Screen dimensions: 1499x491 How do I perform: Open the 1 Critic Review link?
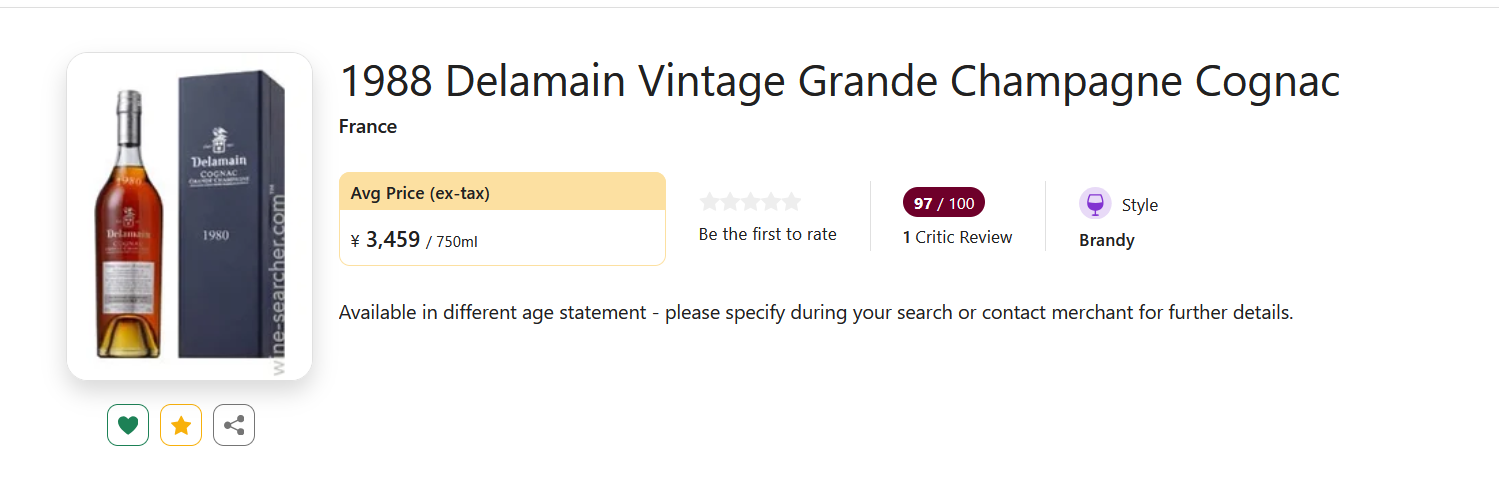pyautogui.click(x=957, y=238)
